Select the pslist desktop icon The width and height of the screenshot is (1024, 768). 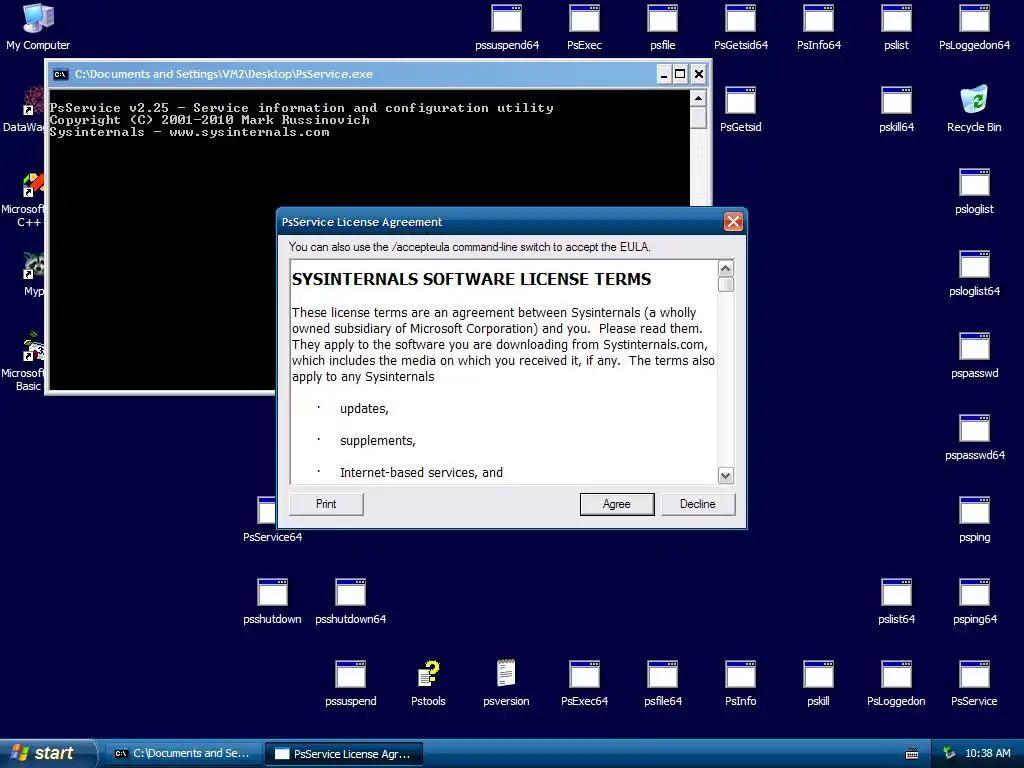point(896,27)
